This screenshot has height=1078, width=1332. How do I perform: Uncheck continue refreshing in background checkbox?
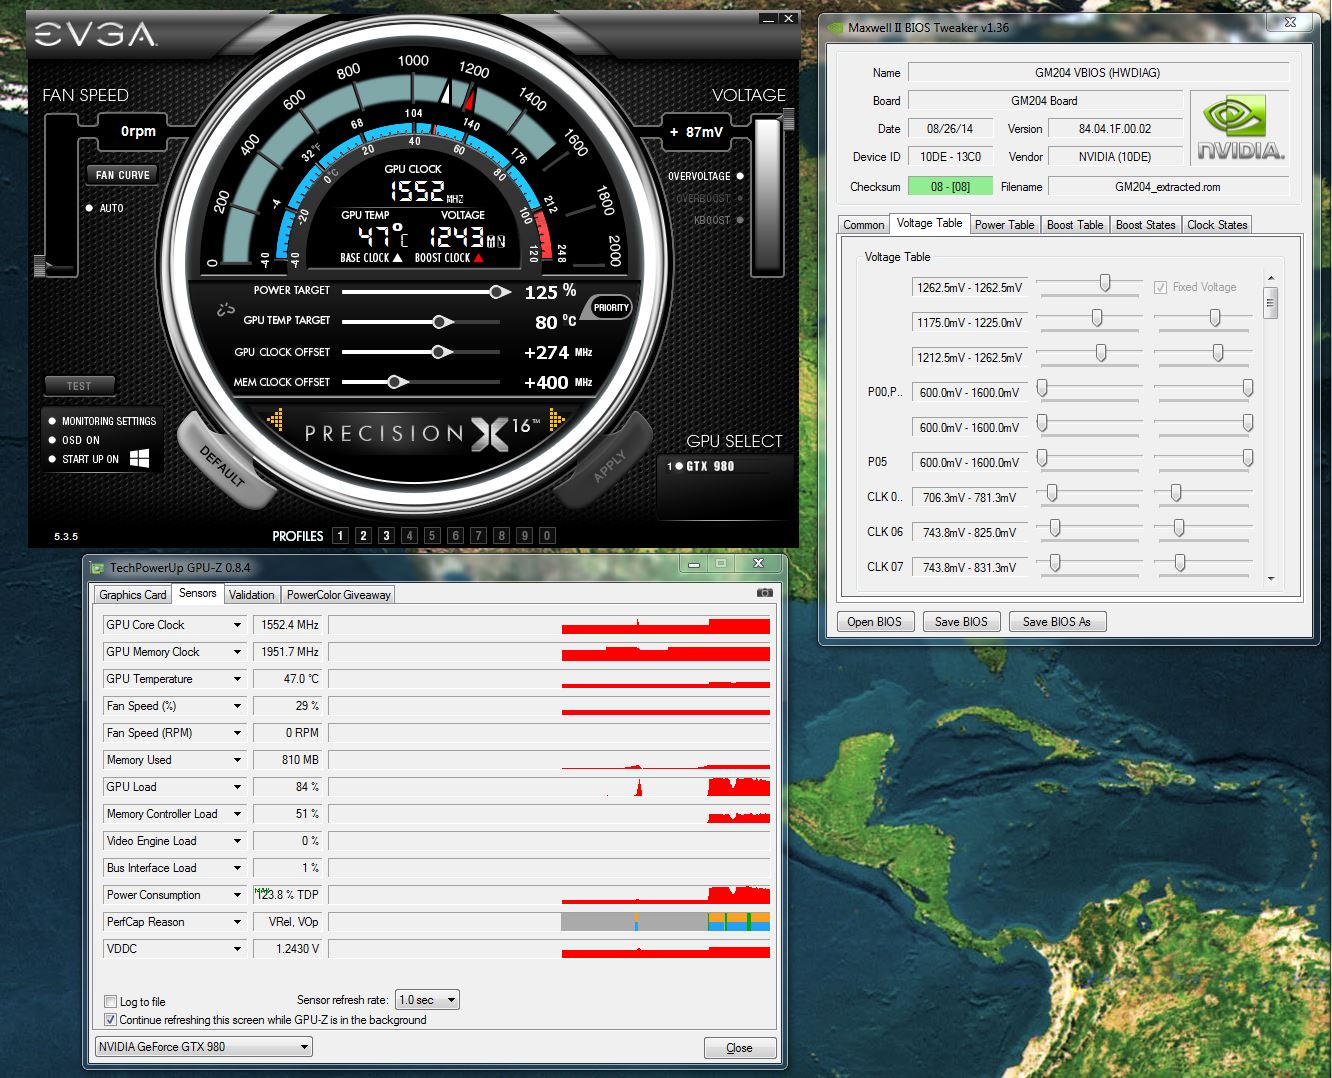111,1020
